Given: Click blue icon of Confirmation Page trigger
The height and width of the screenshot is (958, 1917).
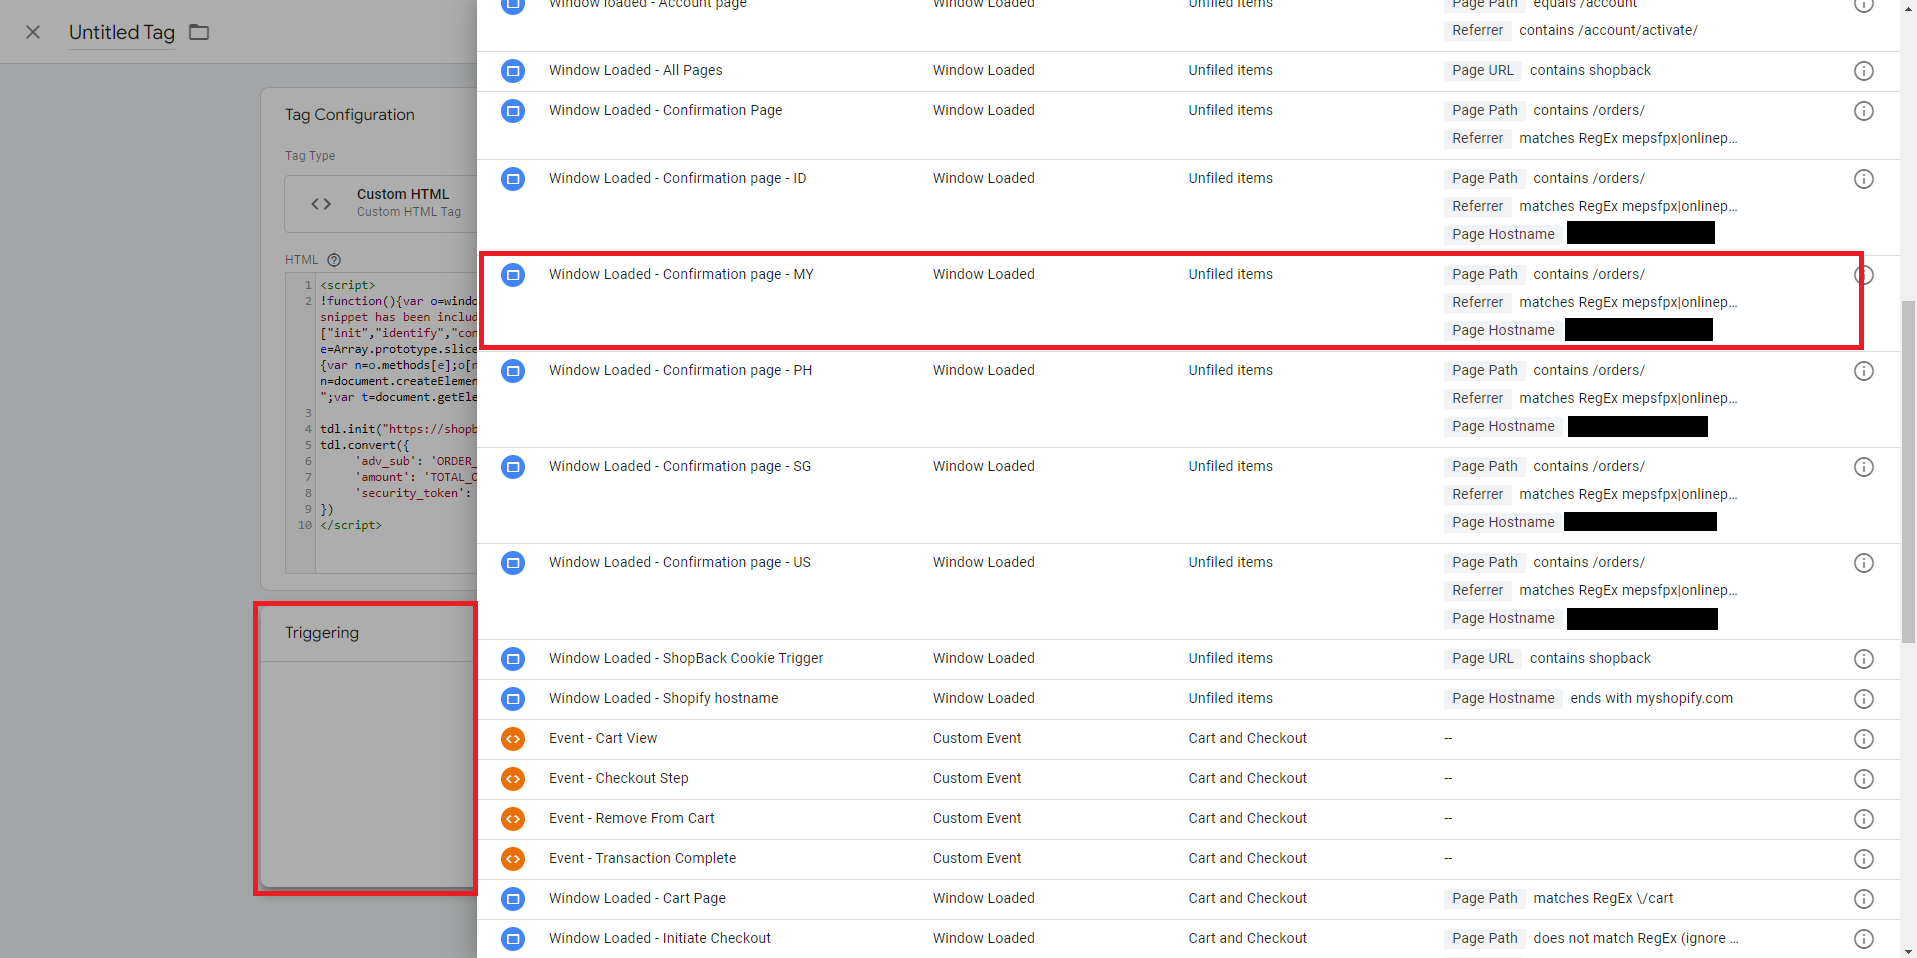Looking at the screenshot, I should click(x=513, y=111).
